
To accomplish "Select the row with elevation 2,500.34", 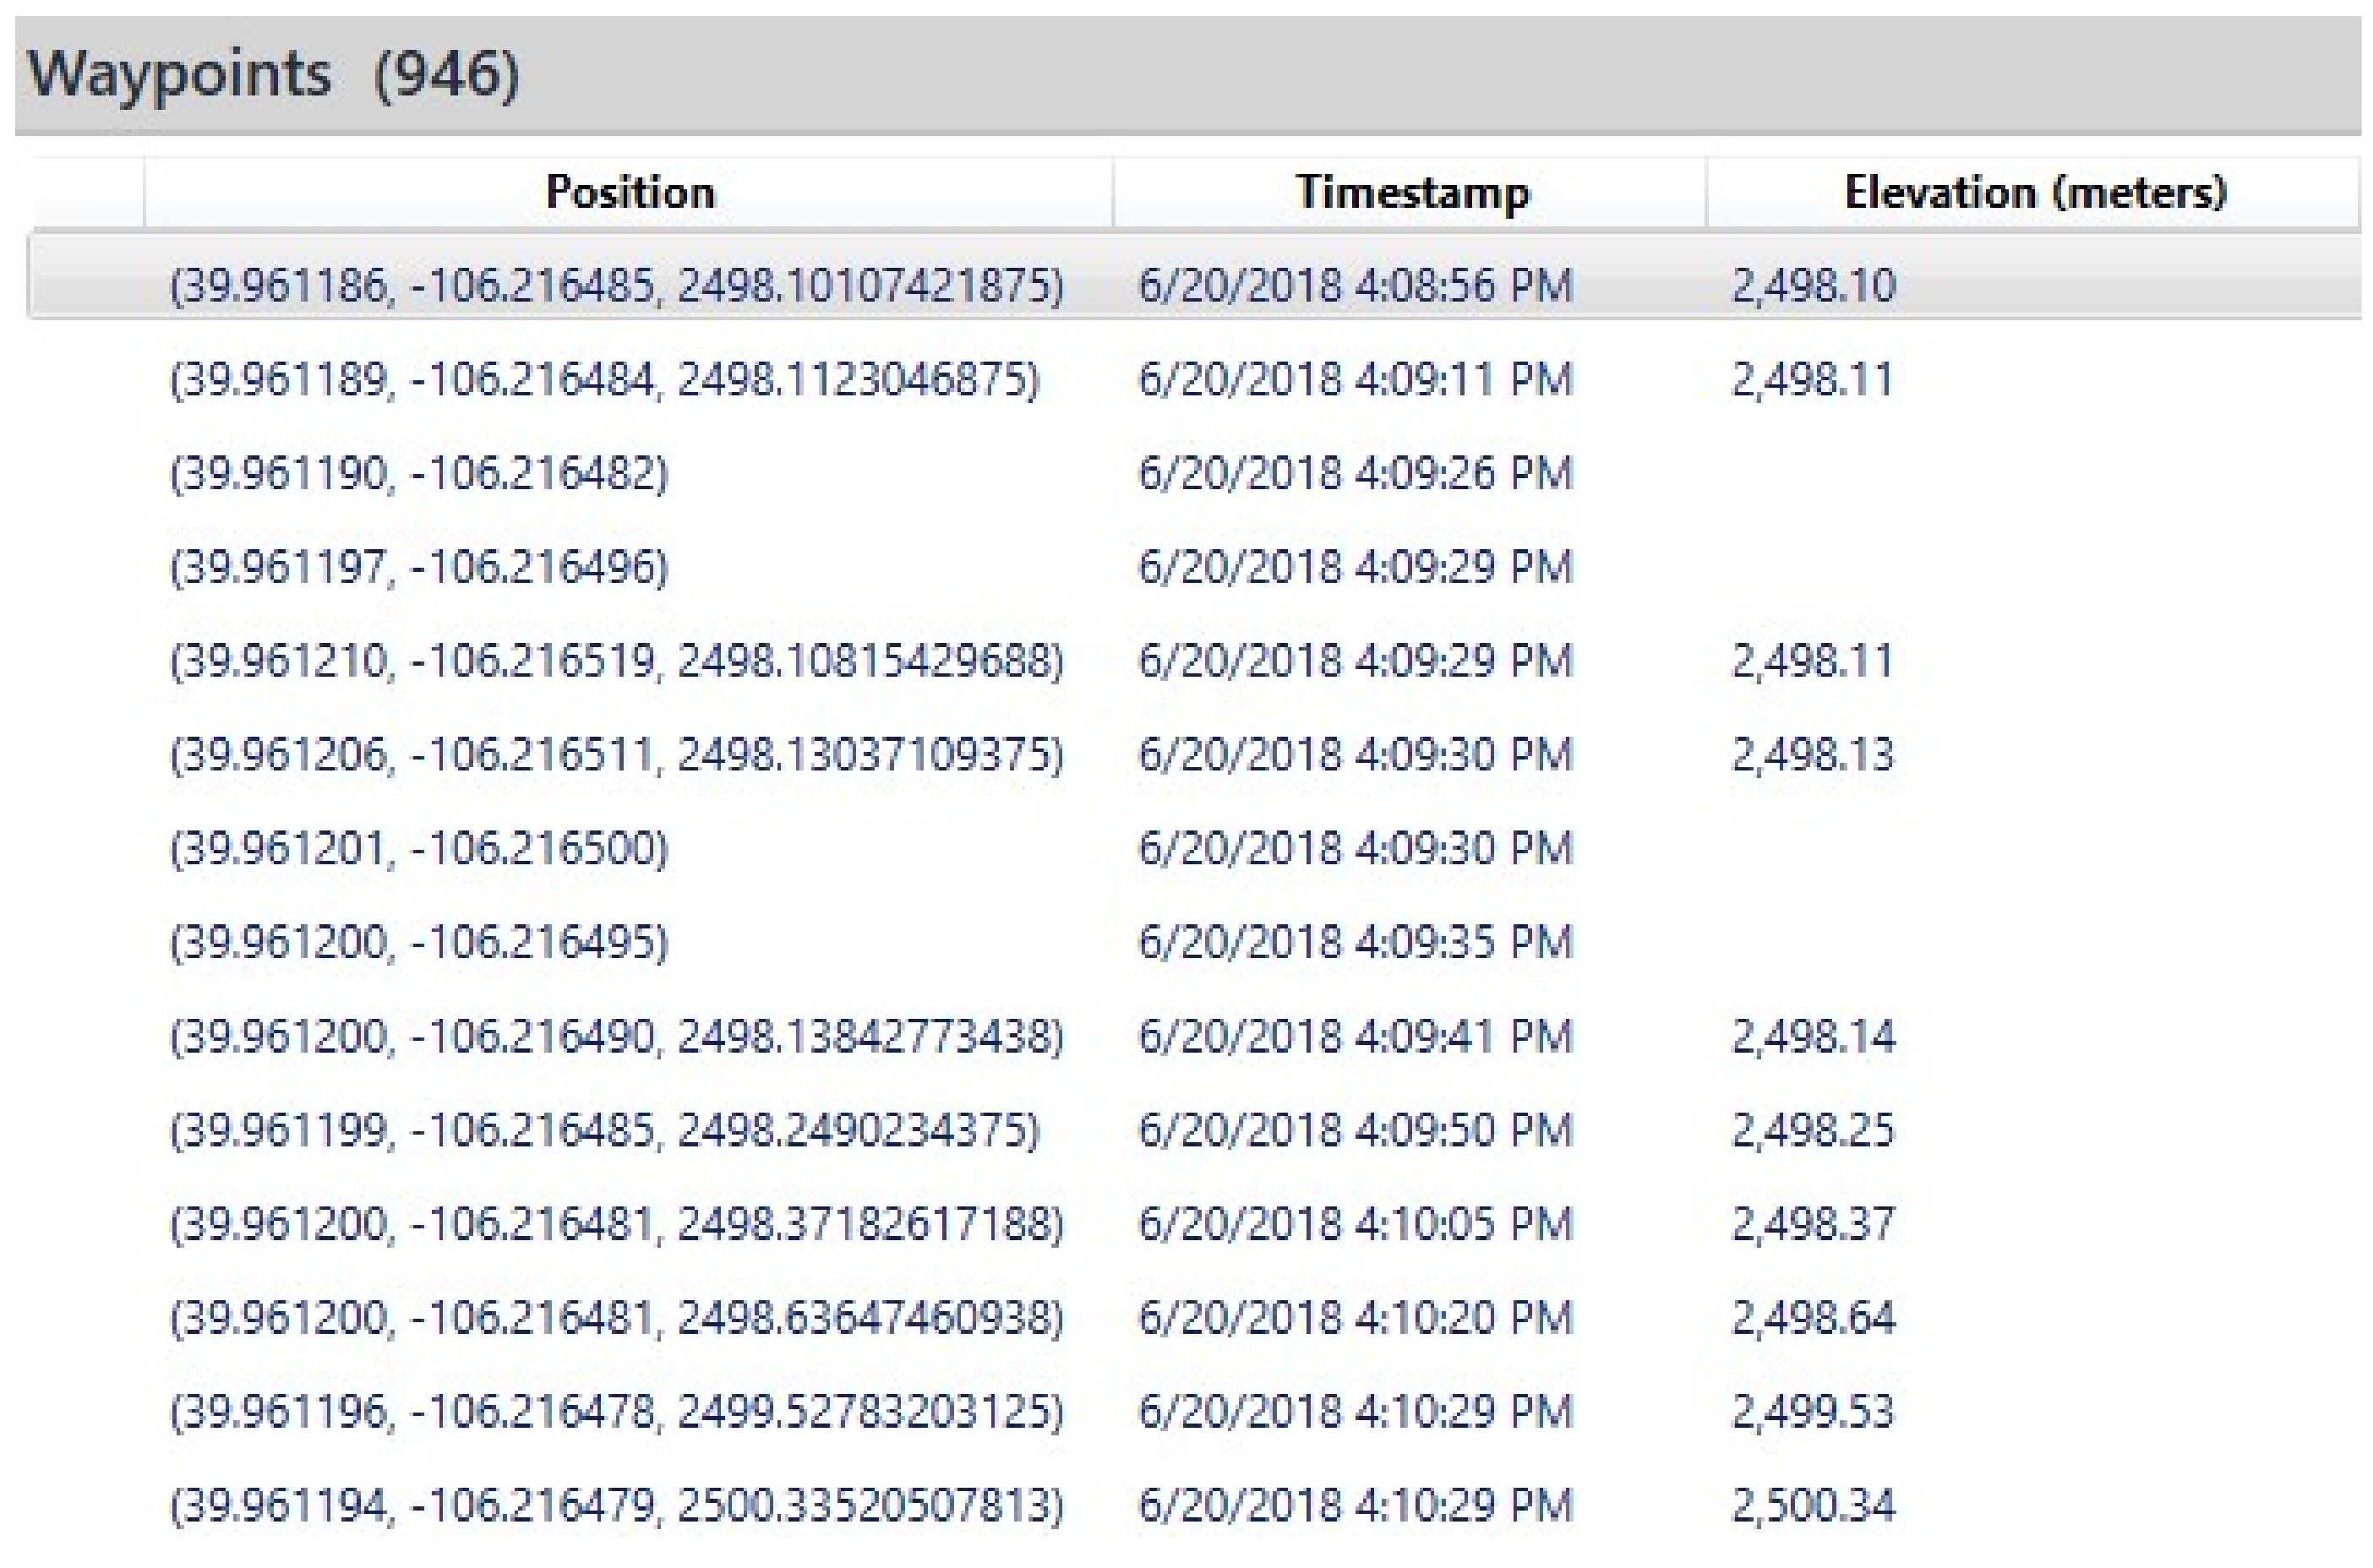I will point(1813,1506).
